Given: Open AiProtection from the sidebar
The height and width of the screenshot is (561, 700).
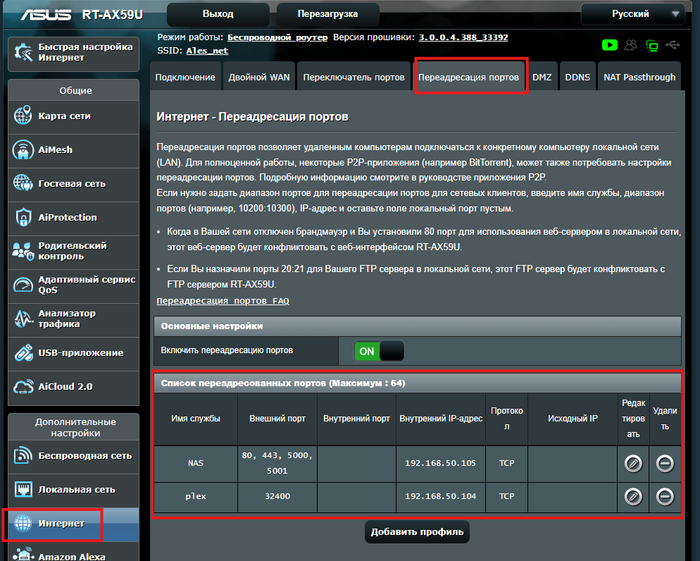Looking at the screenshot, I should (67, 217).
